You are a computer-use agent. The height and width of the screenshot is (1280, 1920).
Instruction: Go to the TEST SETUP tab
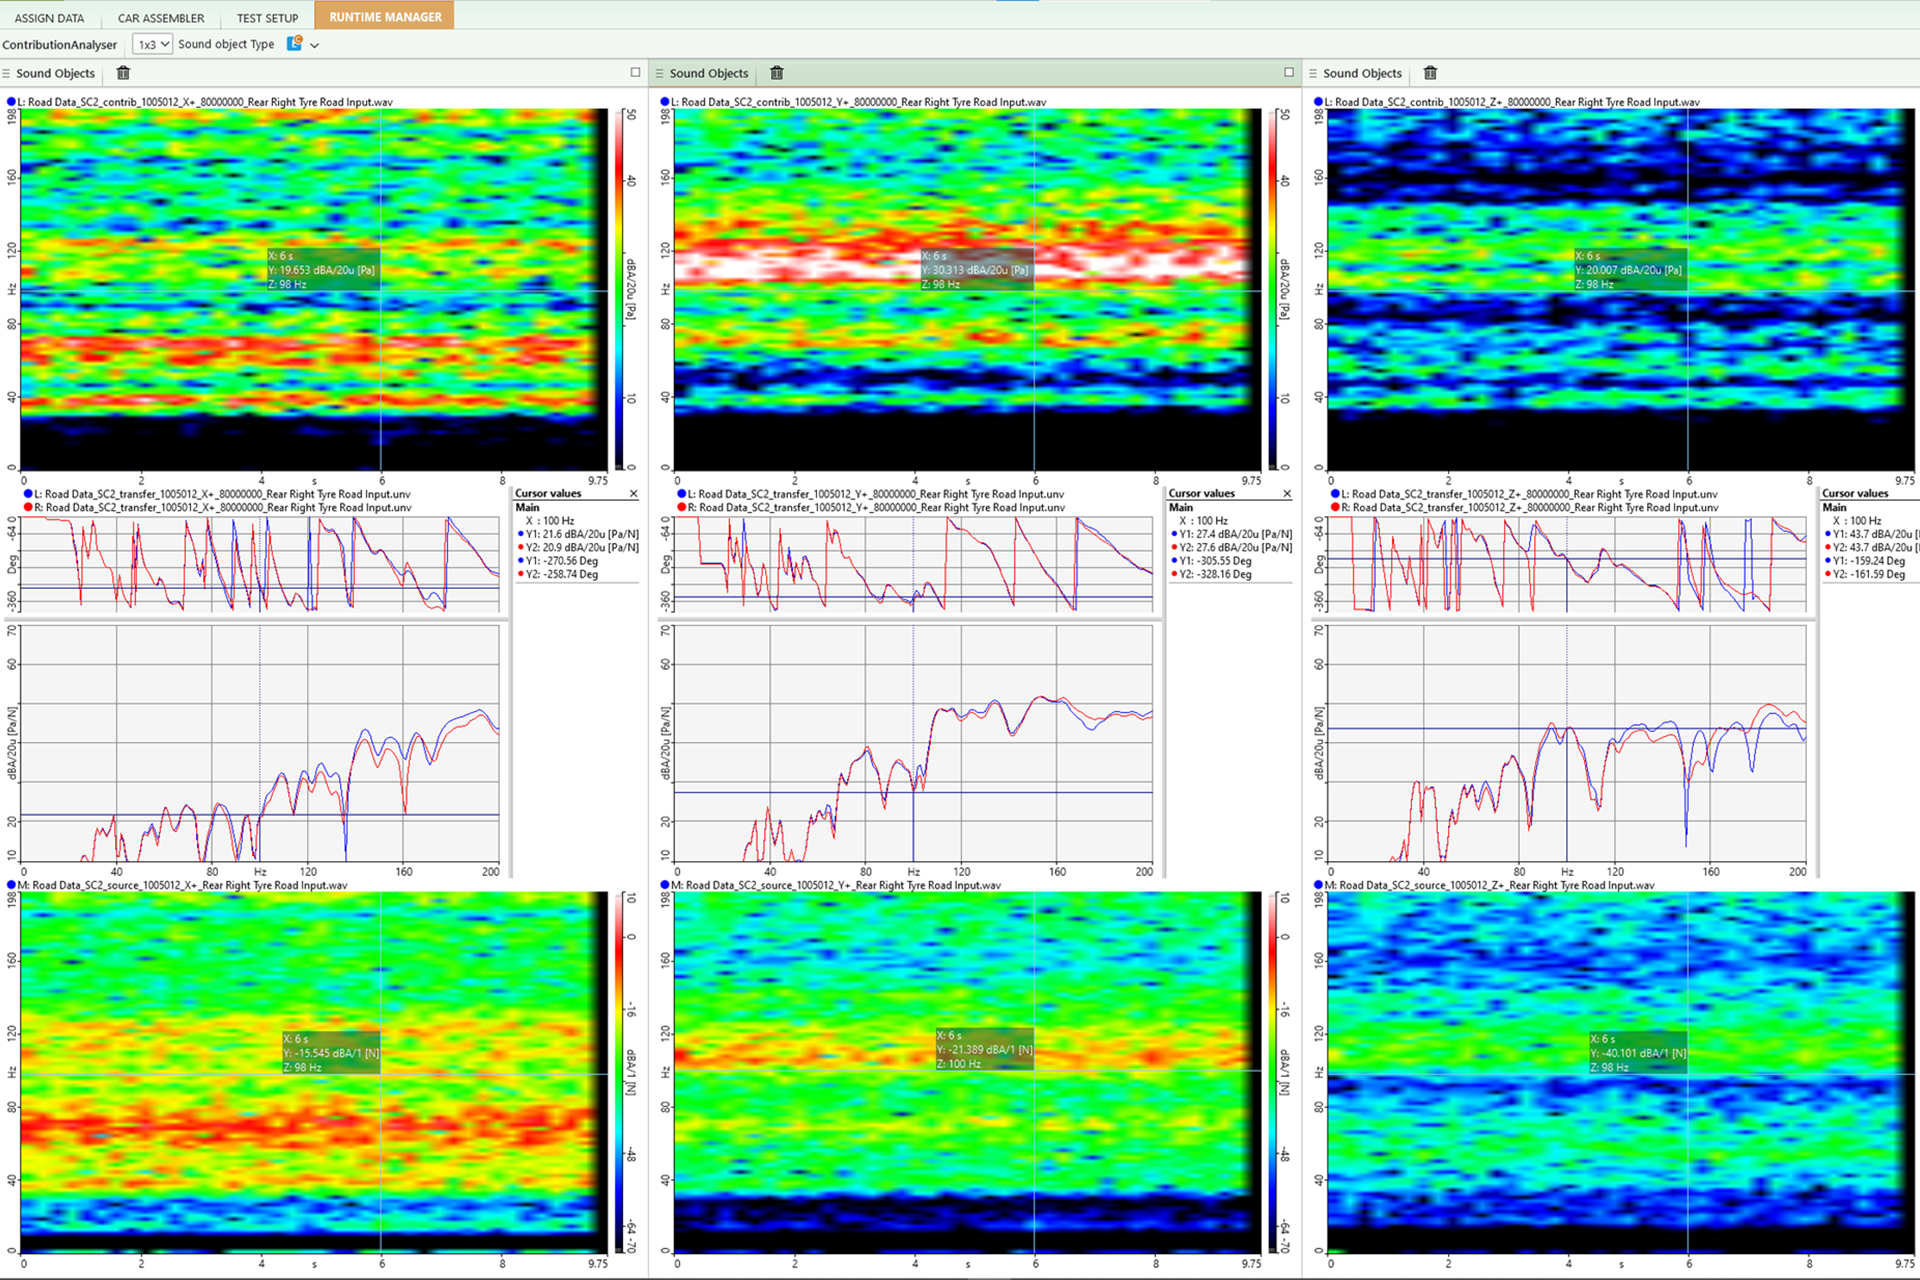pyautogui.click(x=267, y=17)
